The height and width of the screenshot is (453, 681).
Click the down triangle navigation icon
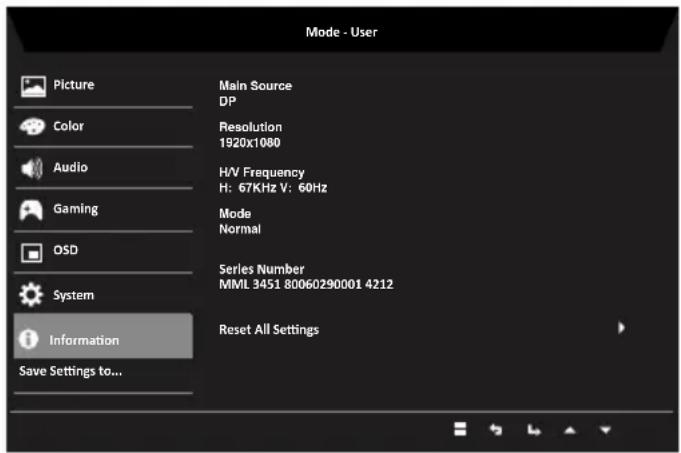click(605, 430)
